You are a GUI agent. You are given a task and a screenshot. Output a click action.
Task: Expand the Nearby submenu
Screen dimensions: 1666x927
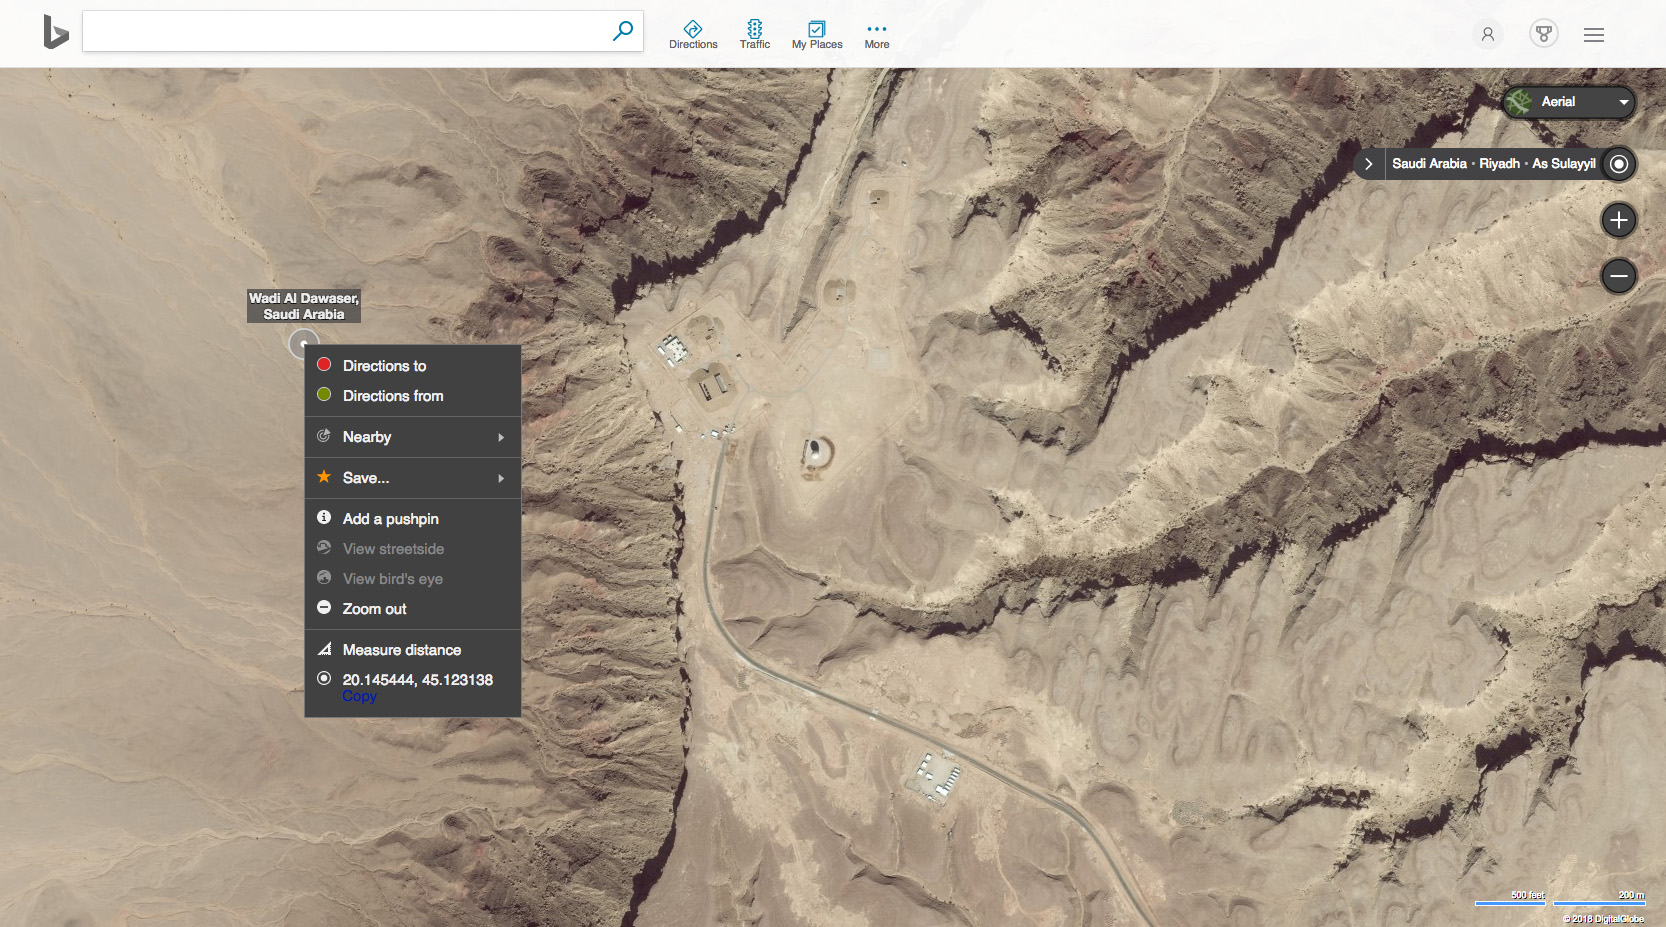[412, 437]
